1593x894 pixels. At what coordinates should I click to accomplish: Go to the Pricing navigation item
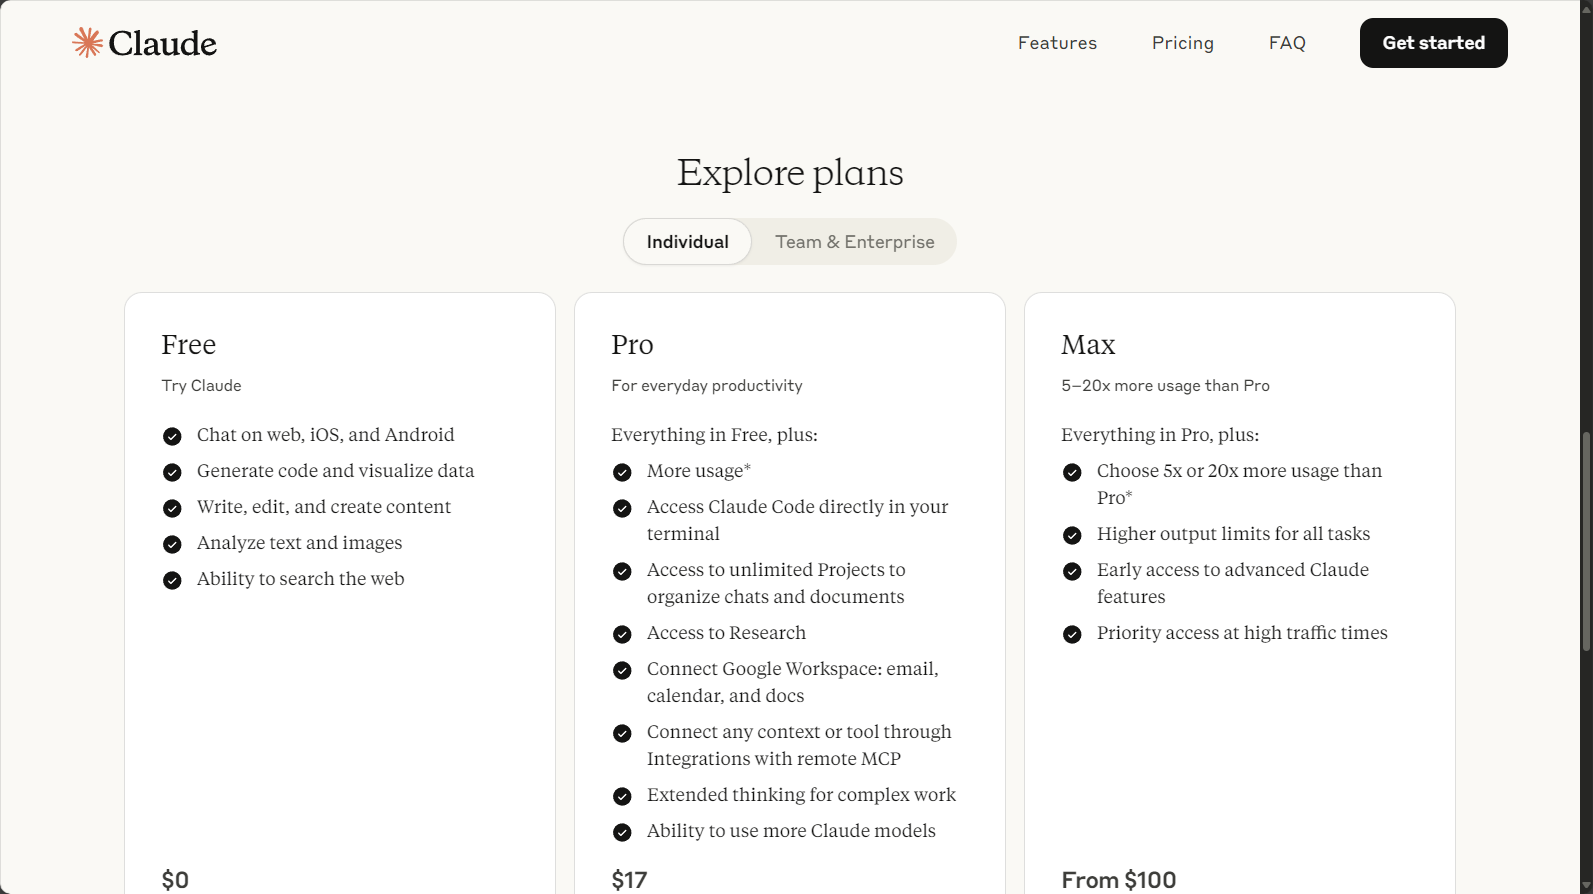pos(1182,43)
